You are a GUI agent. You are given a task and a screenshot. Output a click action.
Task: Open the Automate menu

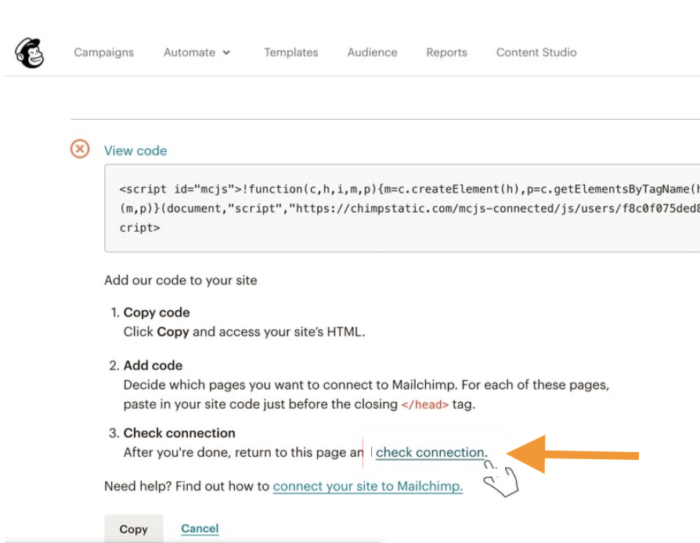[x=196, y=52]
